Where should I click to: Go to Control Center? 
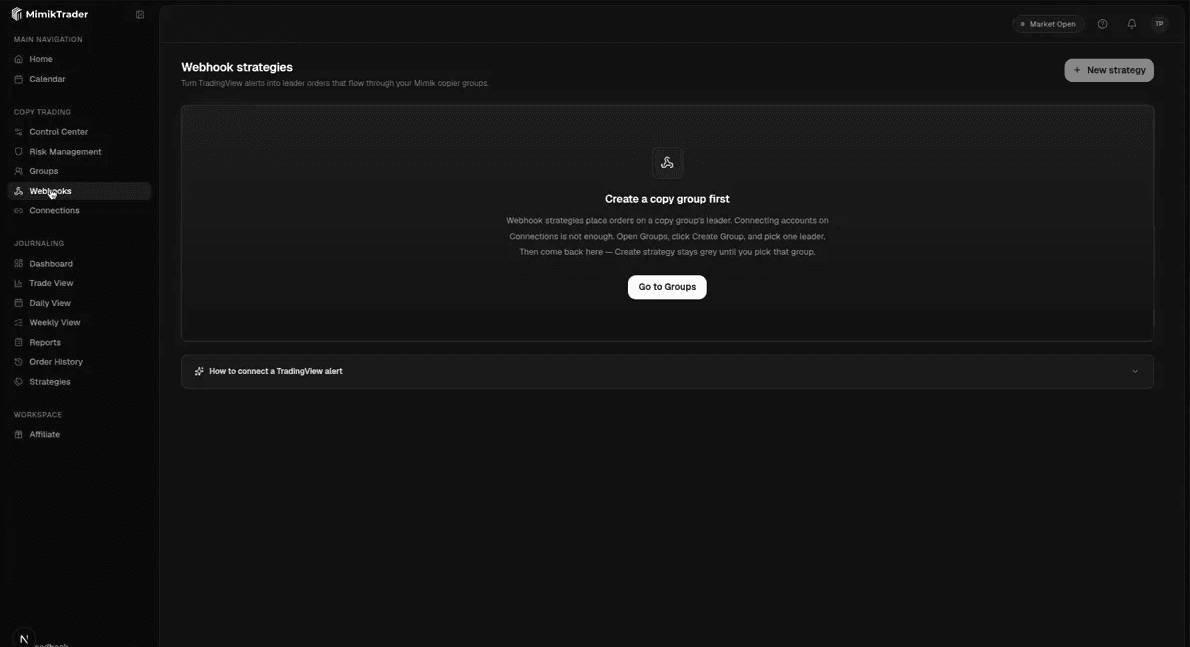click(x=80, y=132)
